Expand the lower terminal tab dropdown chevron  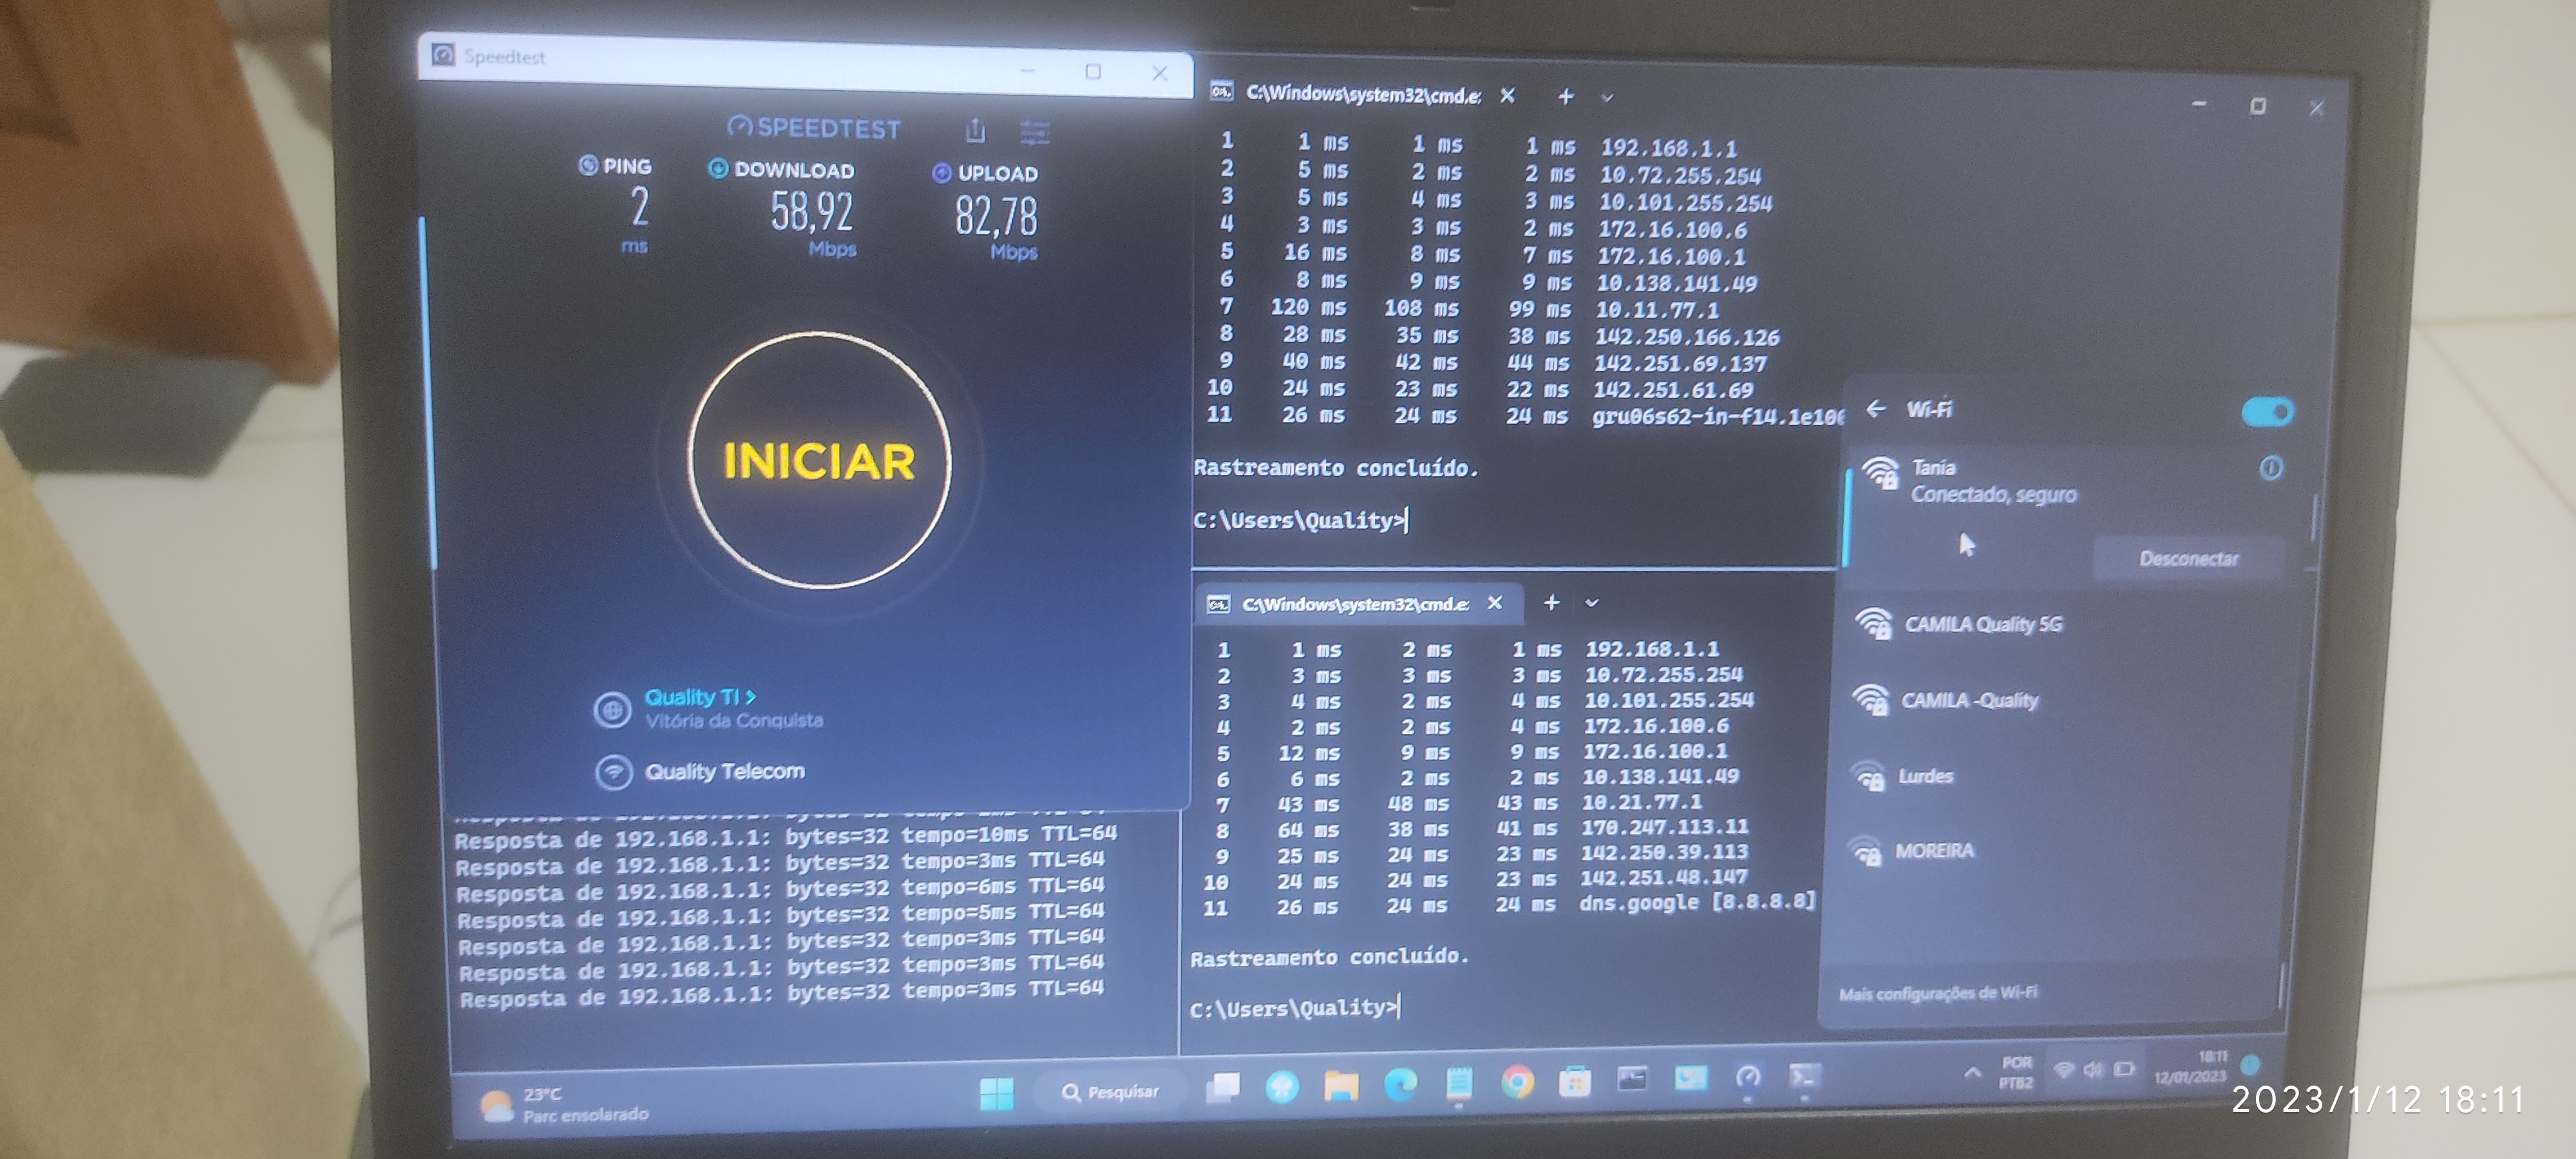coord(1591,603)
